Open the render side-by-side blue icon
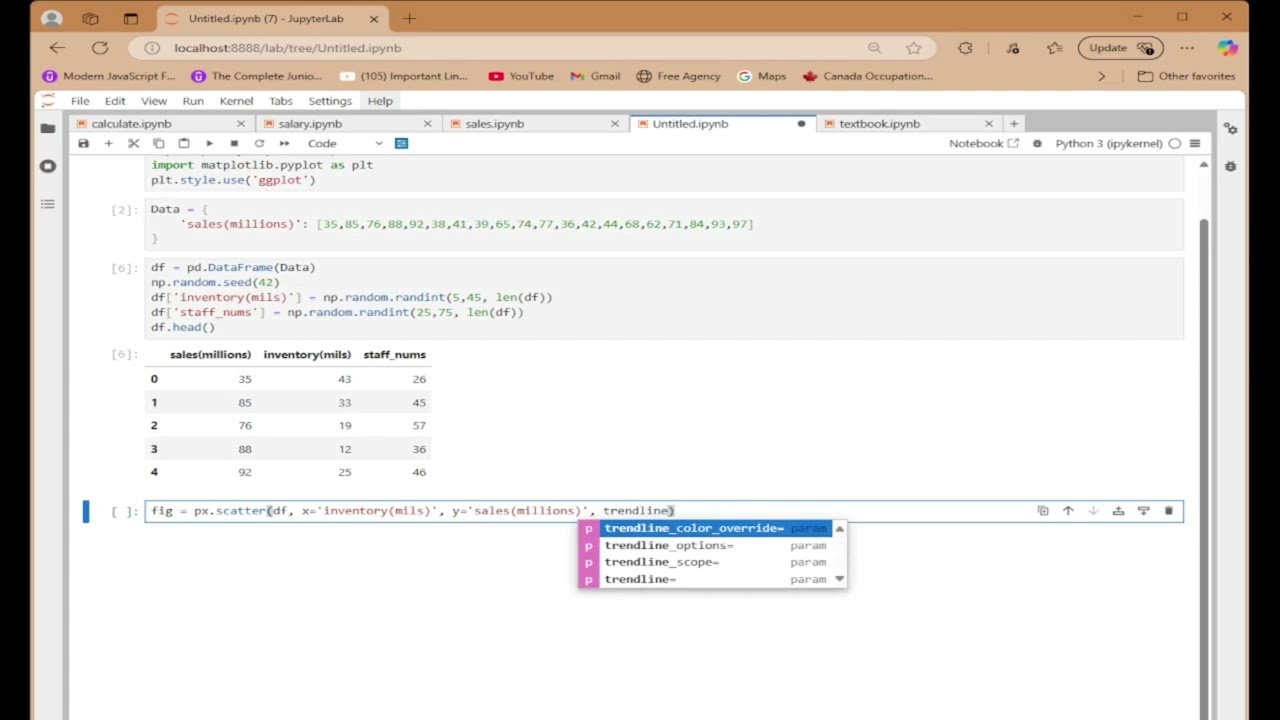 (401, 143)
